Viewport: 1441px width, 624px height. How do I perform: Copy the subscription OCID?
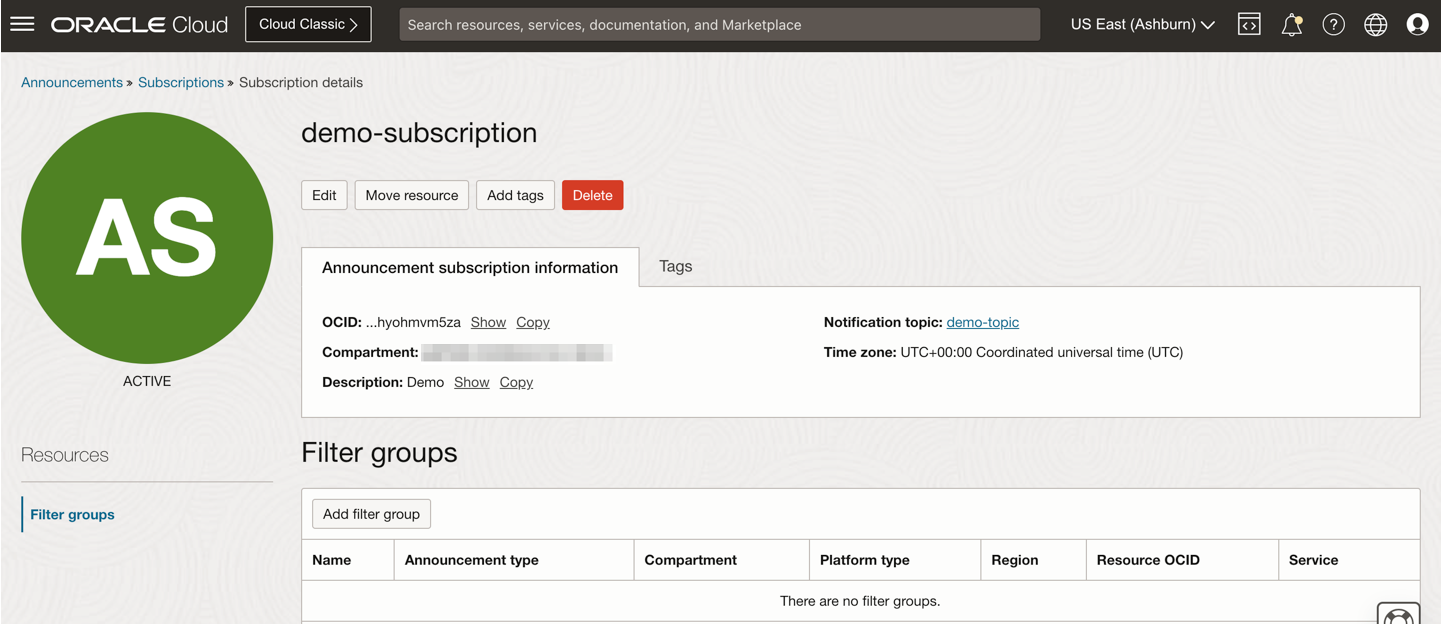point(532,321)
